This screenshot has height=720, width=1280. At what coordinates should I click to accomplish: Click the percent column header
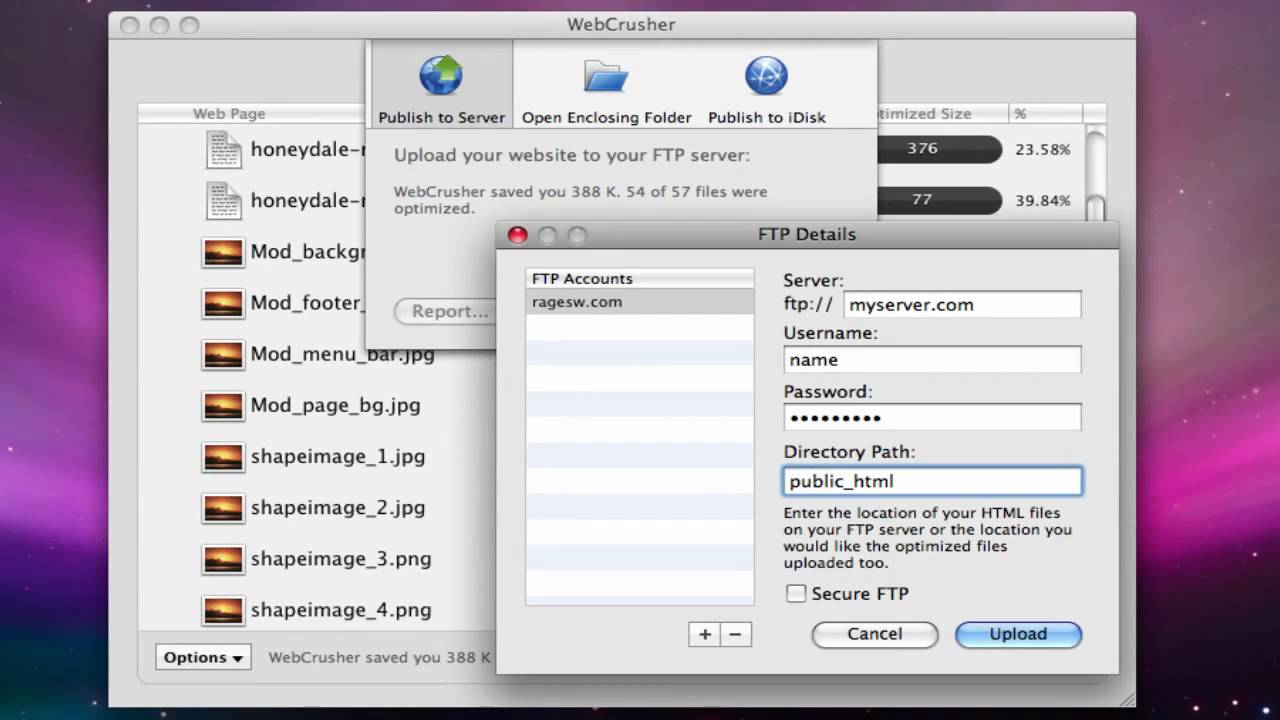coord(1044,114)
